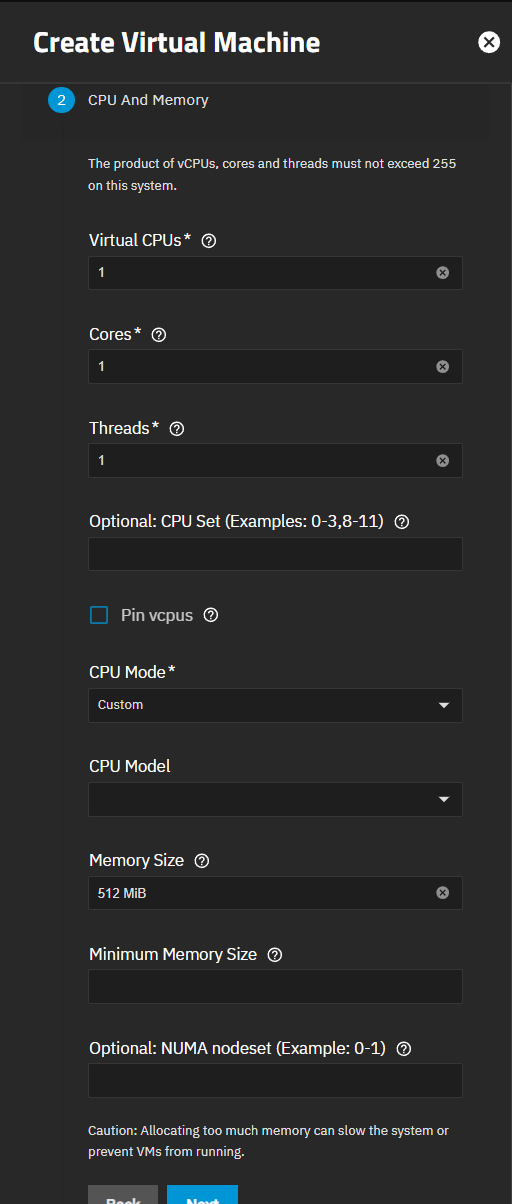The height and width of the screenshot is (1204, 512).
Task: Clear the Virtual CPUs value
Action: click(443, 273)
